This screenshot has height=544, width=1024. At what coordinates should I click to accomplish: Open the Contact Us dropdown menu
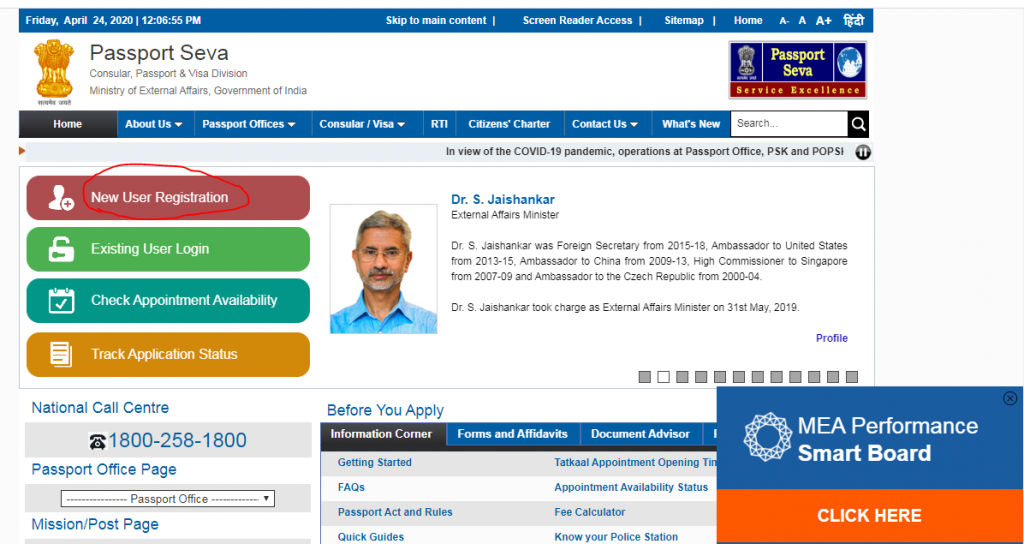pos(607,124)
